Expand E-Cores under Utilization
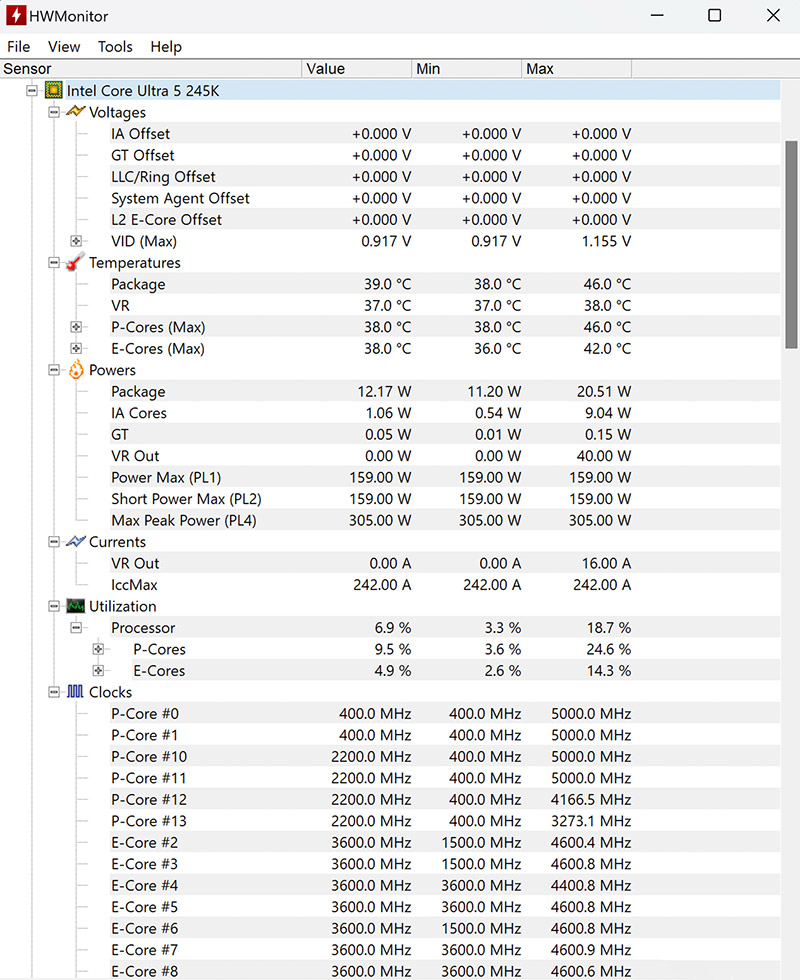The width and height of the screenshot is (800, 980). tap(98, 671)
